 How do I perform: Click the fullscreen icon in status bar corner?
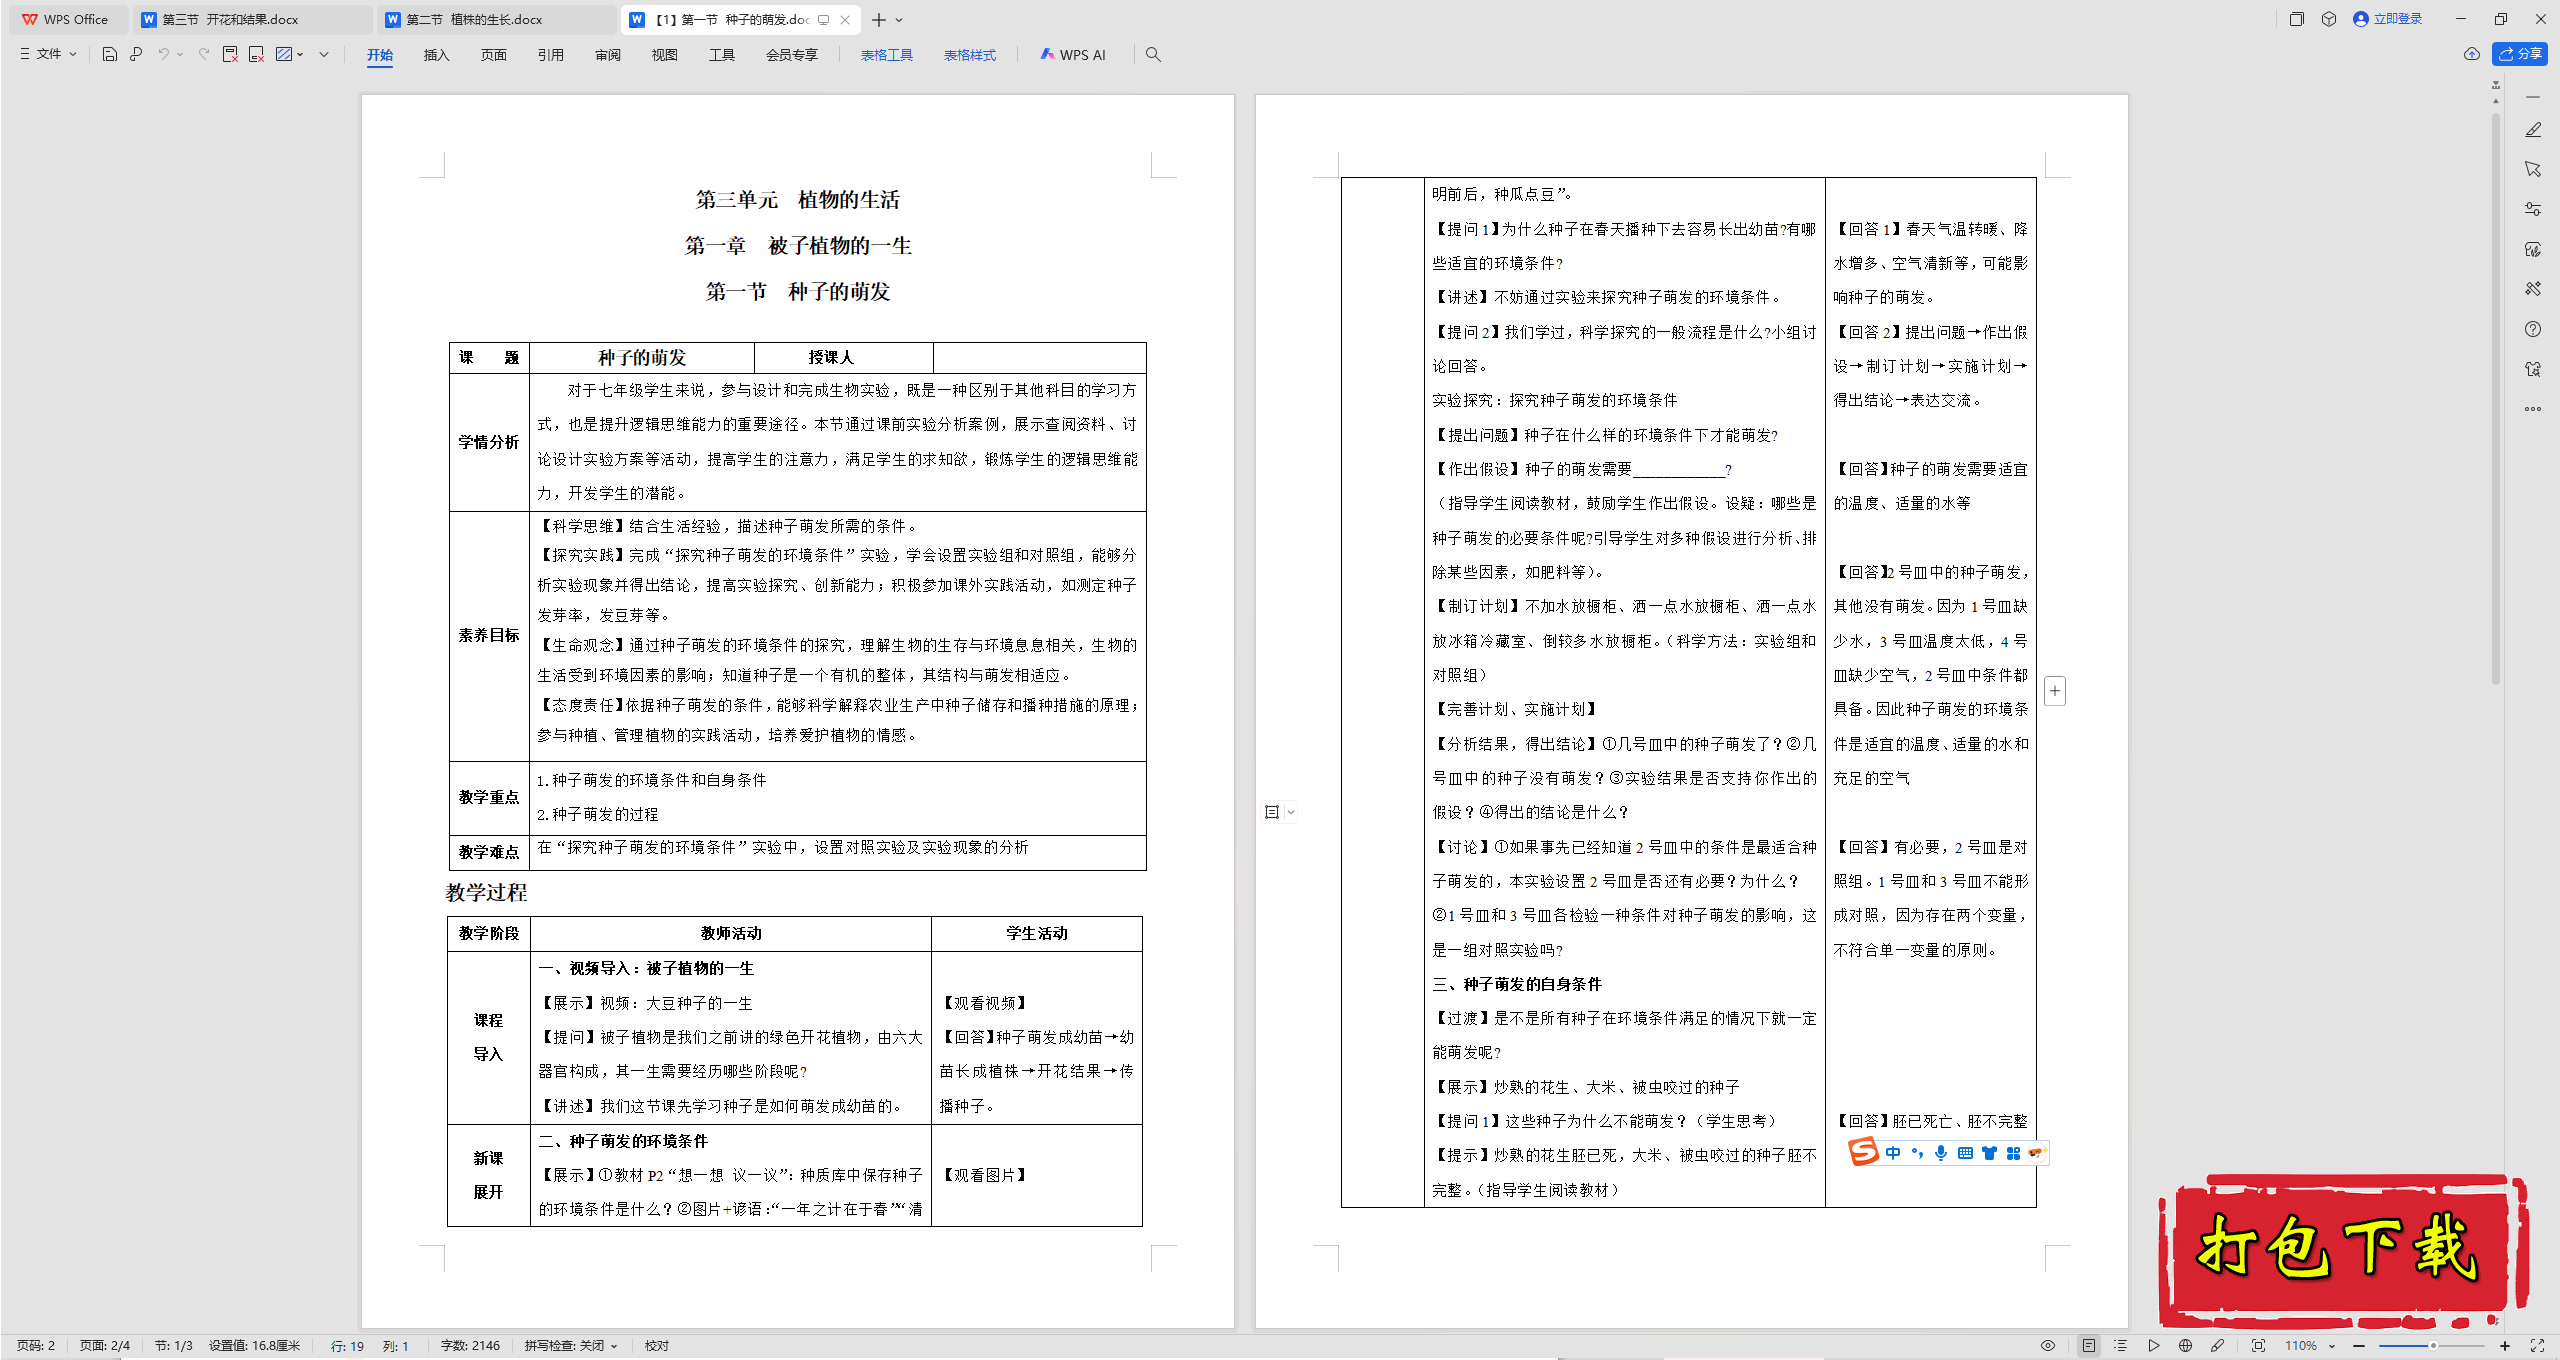(2537, 1346)
